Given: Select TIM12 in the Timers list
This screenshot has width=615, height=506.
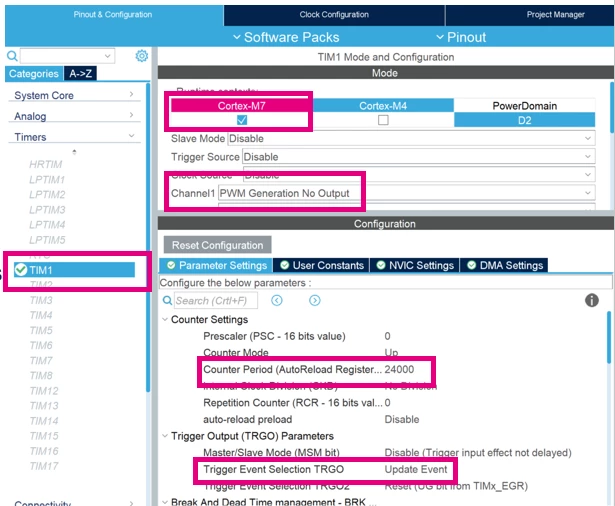Looking at the screenshot, I should [x=44, y=391].
